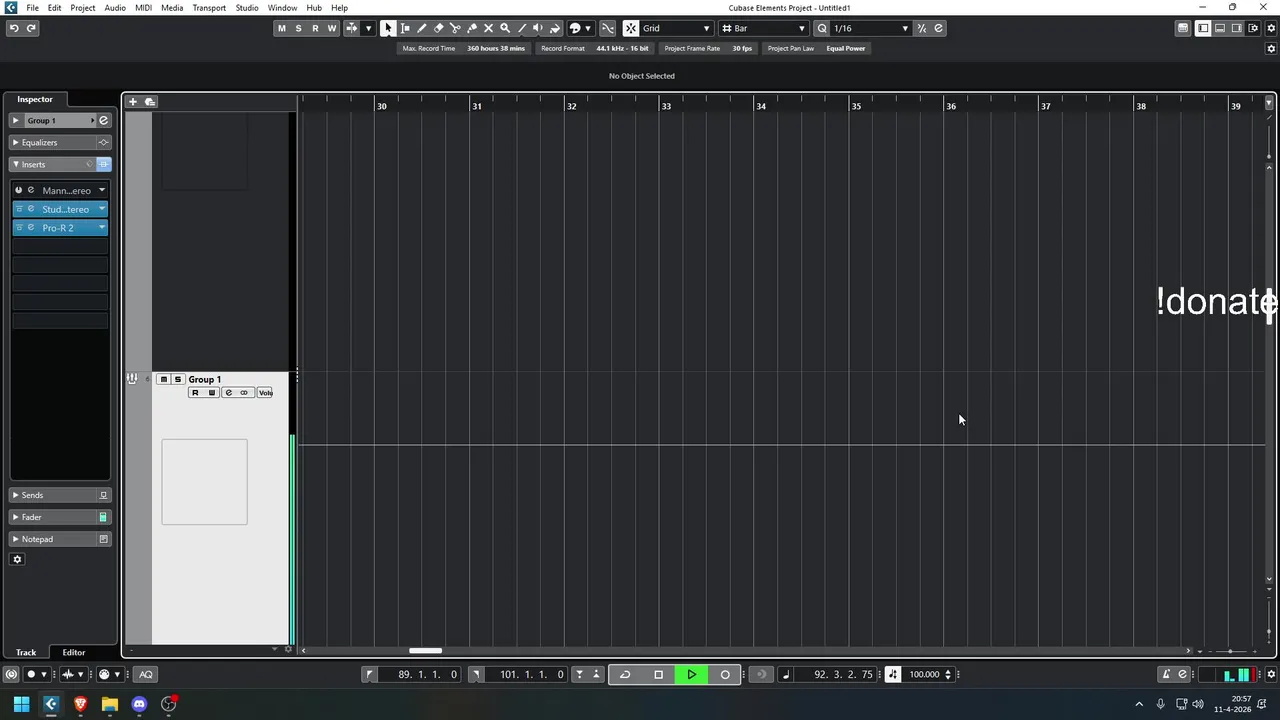
Task: Open Windows Start menu
Action: [x=21, y=704]
